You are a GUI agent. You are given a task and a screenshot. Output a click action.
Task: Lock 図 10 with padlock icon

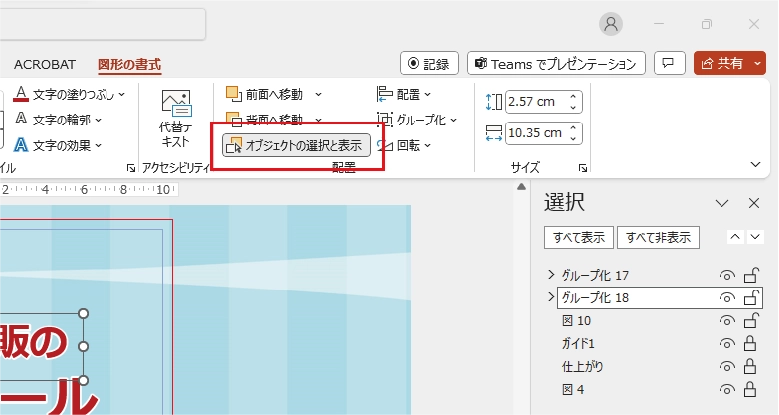pos(751,320)
